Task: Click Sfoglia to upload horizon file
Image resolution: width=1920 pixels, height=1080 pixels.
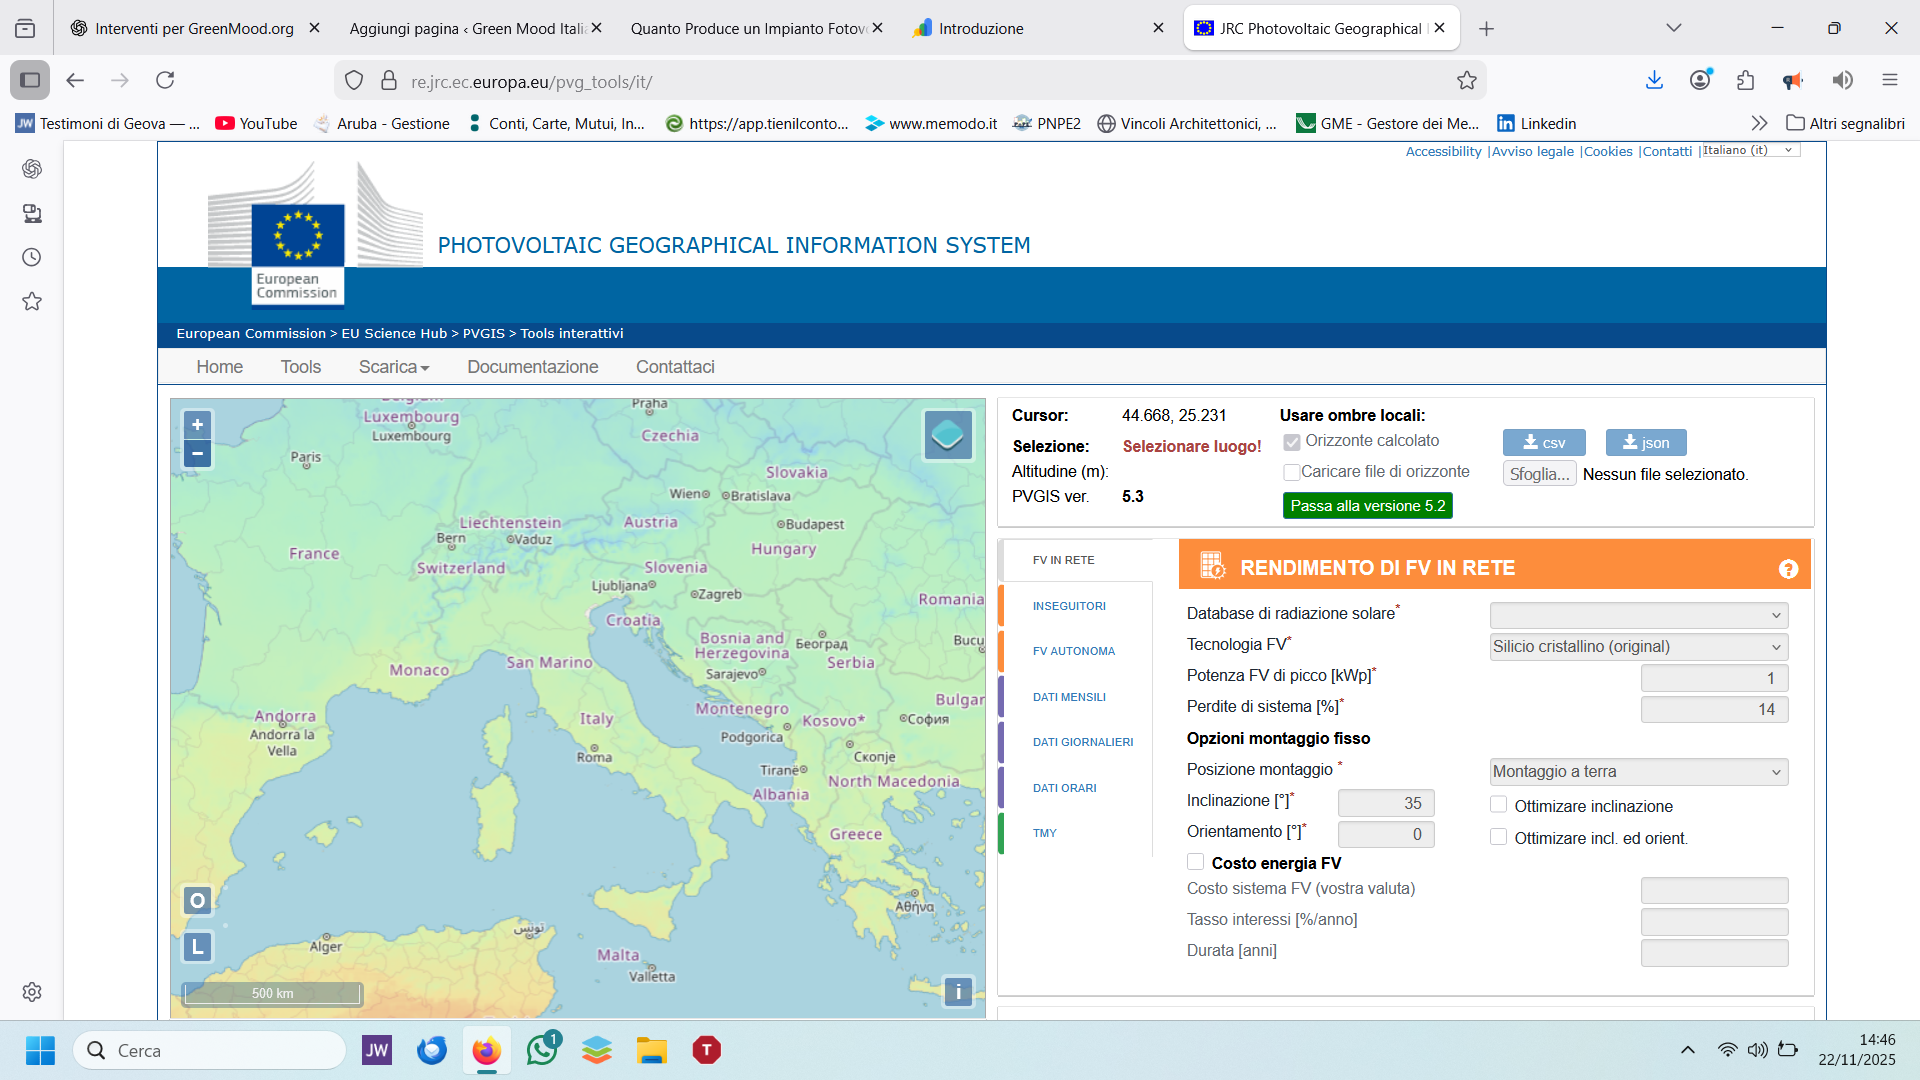Action: point(1539,473)
